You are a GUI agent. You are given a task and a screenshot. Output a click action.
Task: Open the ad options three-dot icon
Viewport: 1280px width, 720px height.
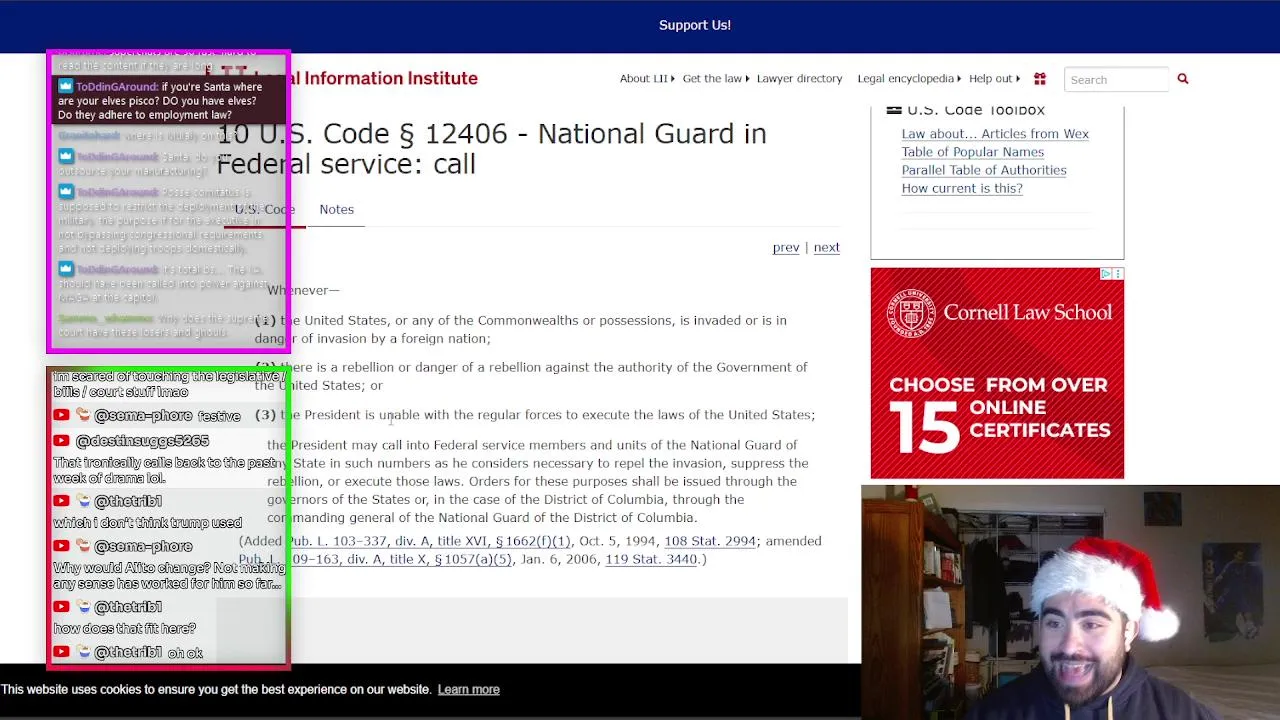pos(1118,274)
